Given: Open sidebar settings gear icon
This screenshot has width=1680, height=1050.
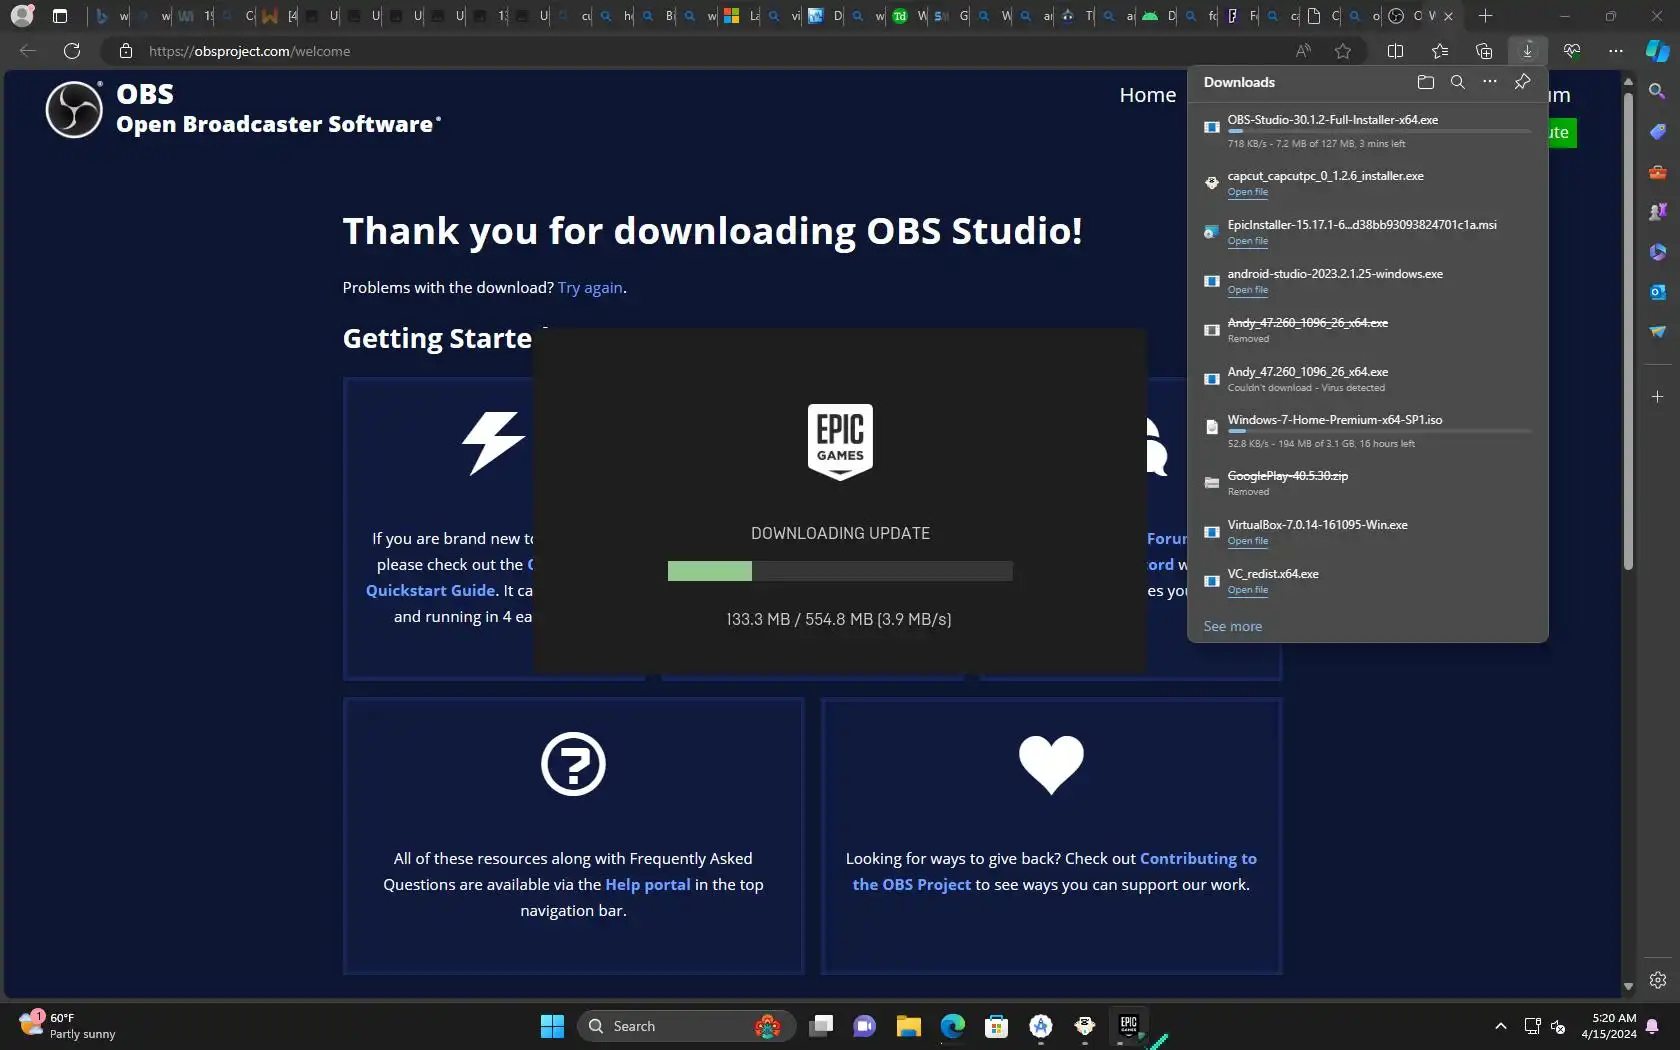Looking at the screenshot, I should (1658, 980).
